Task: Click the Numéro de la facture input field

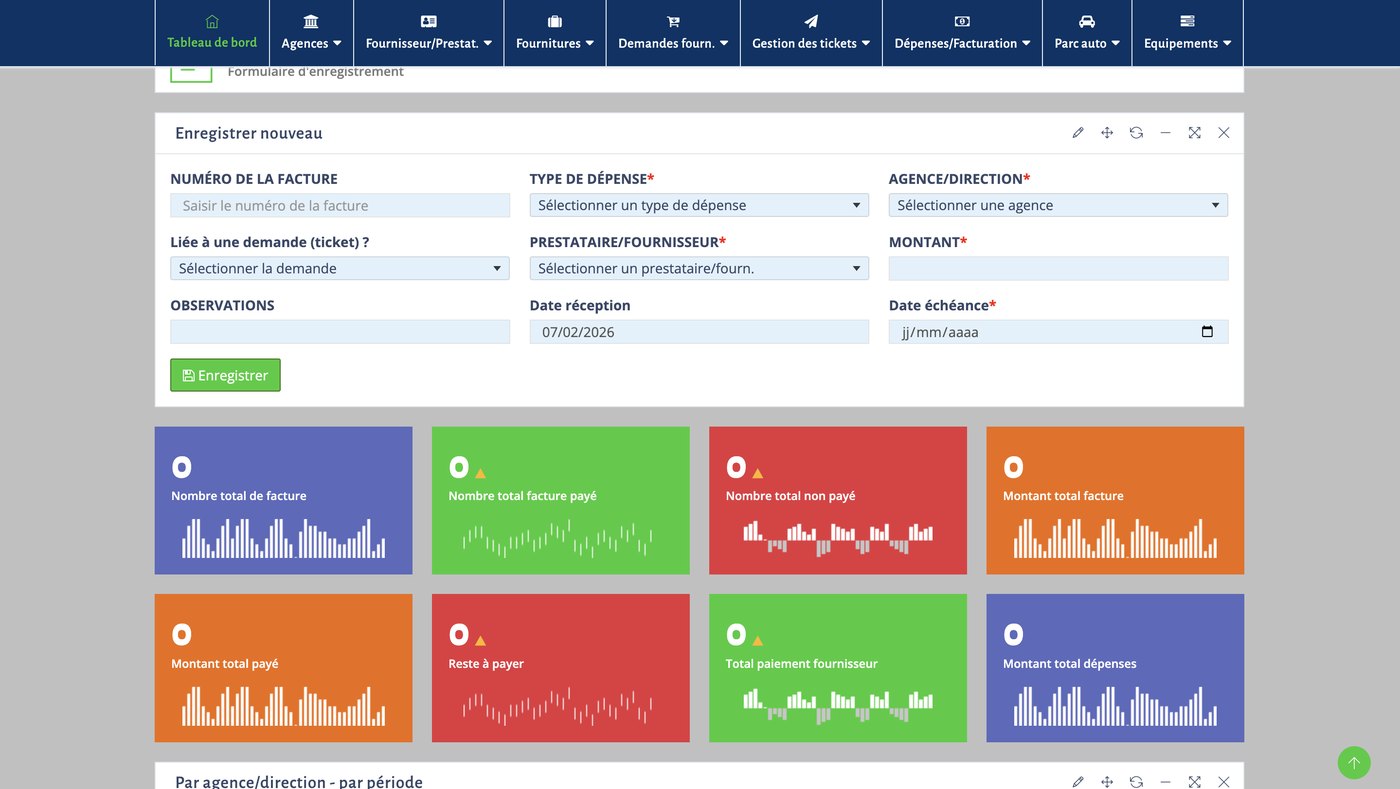Action: (x=340, y=205)
